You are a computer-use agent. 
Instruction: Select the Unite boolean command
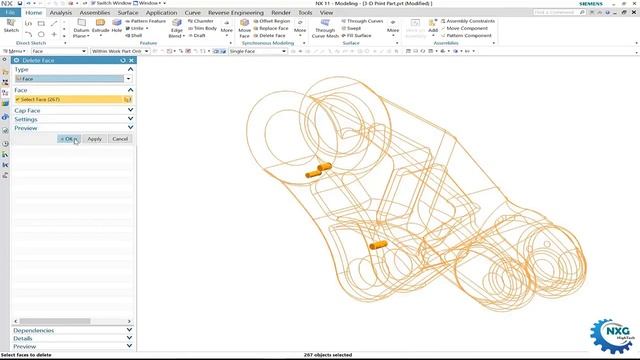[137, 28]
